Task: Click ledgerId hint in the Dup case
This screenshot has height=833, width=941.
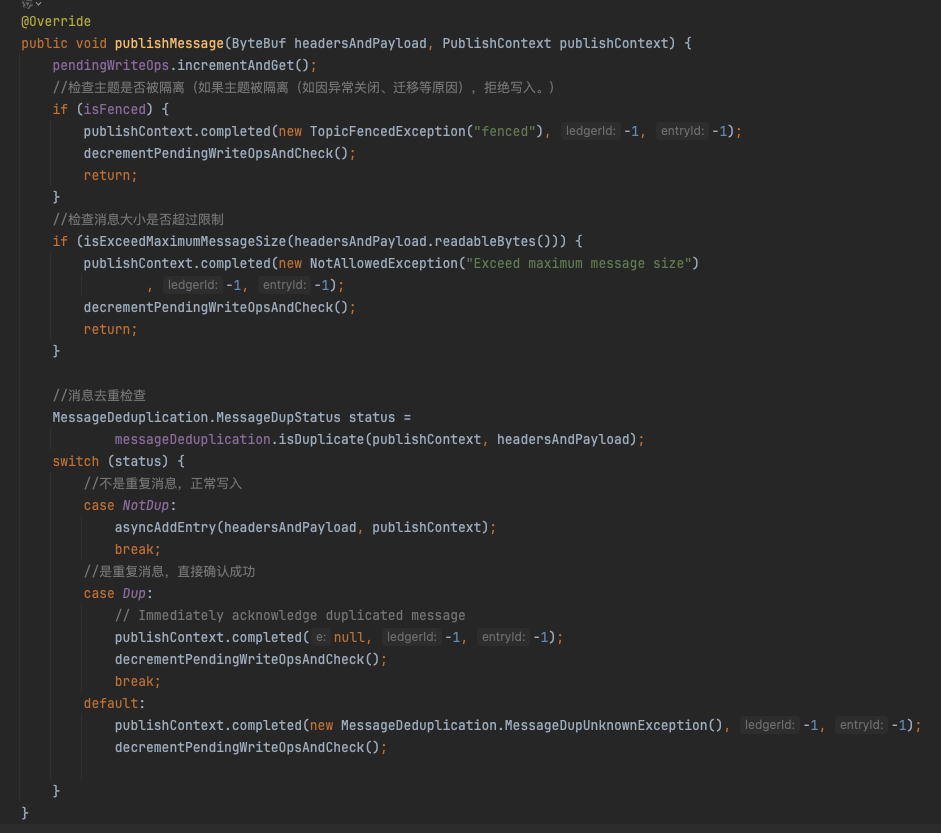Action: pos(412,637)
